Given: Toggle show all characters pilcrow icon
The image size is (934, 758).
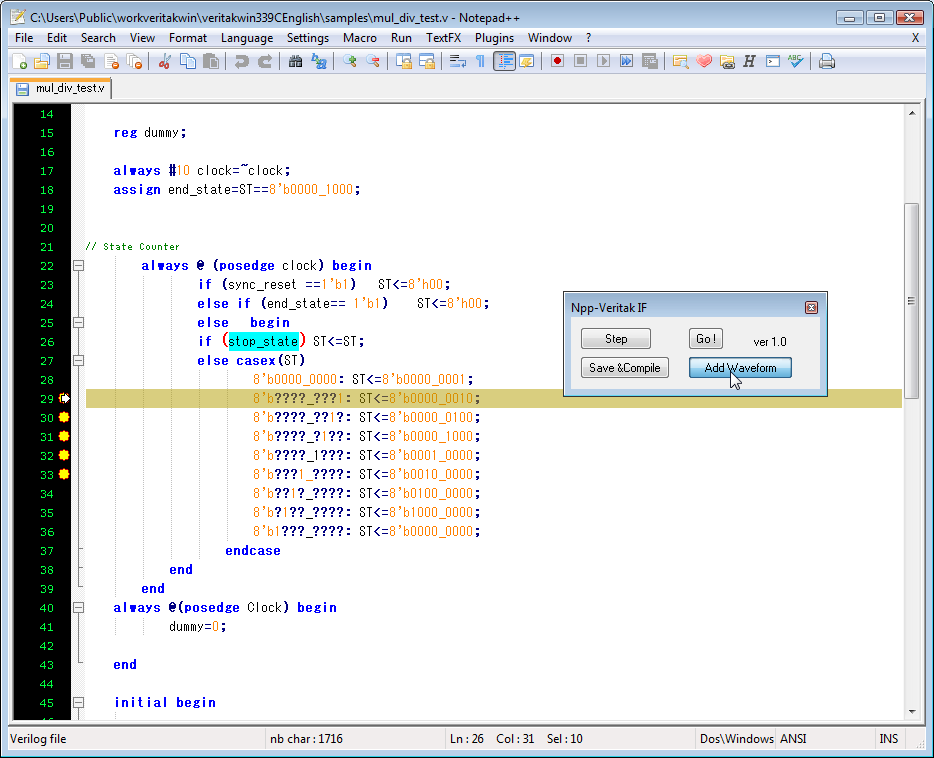Looking at the screenshot, I should (x=480, y=61).
